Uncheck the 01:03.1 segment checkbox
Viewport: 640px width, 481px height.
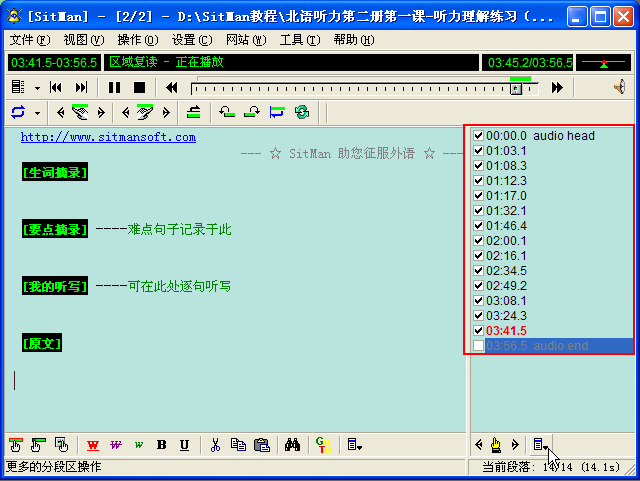click(478, 151)
